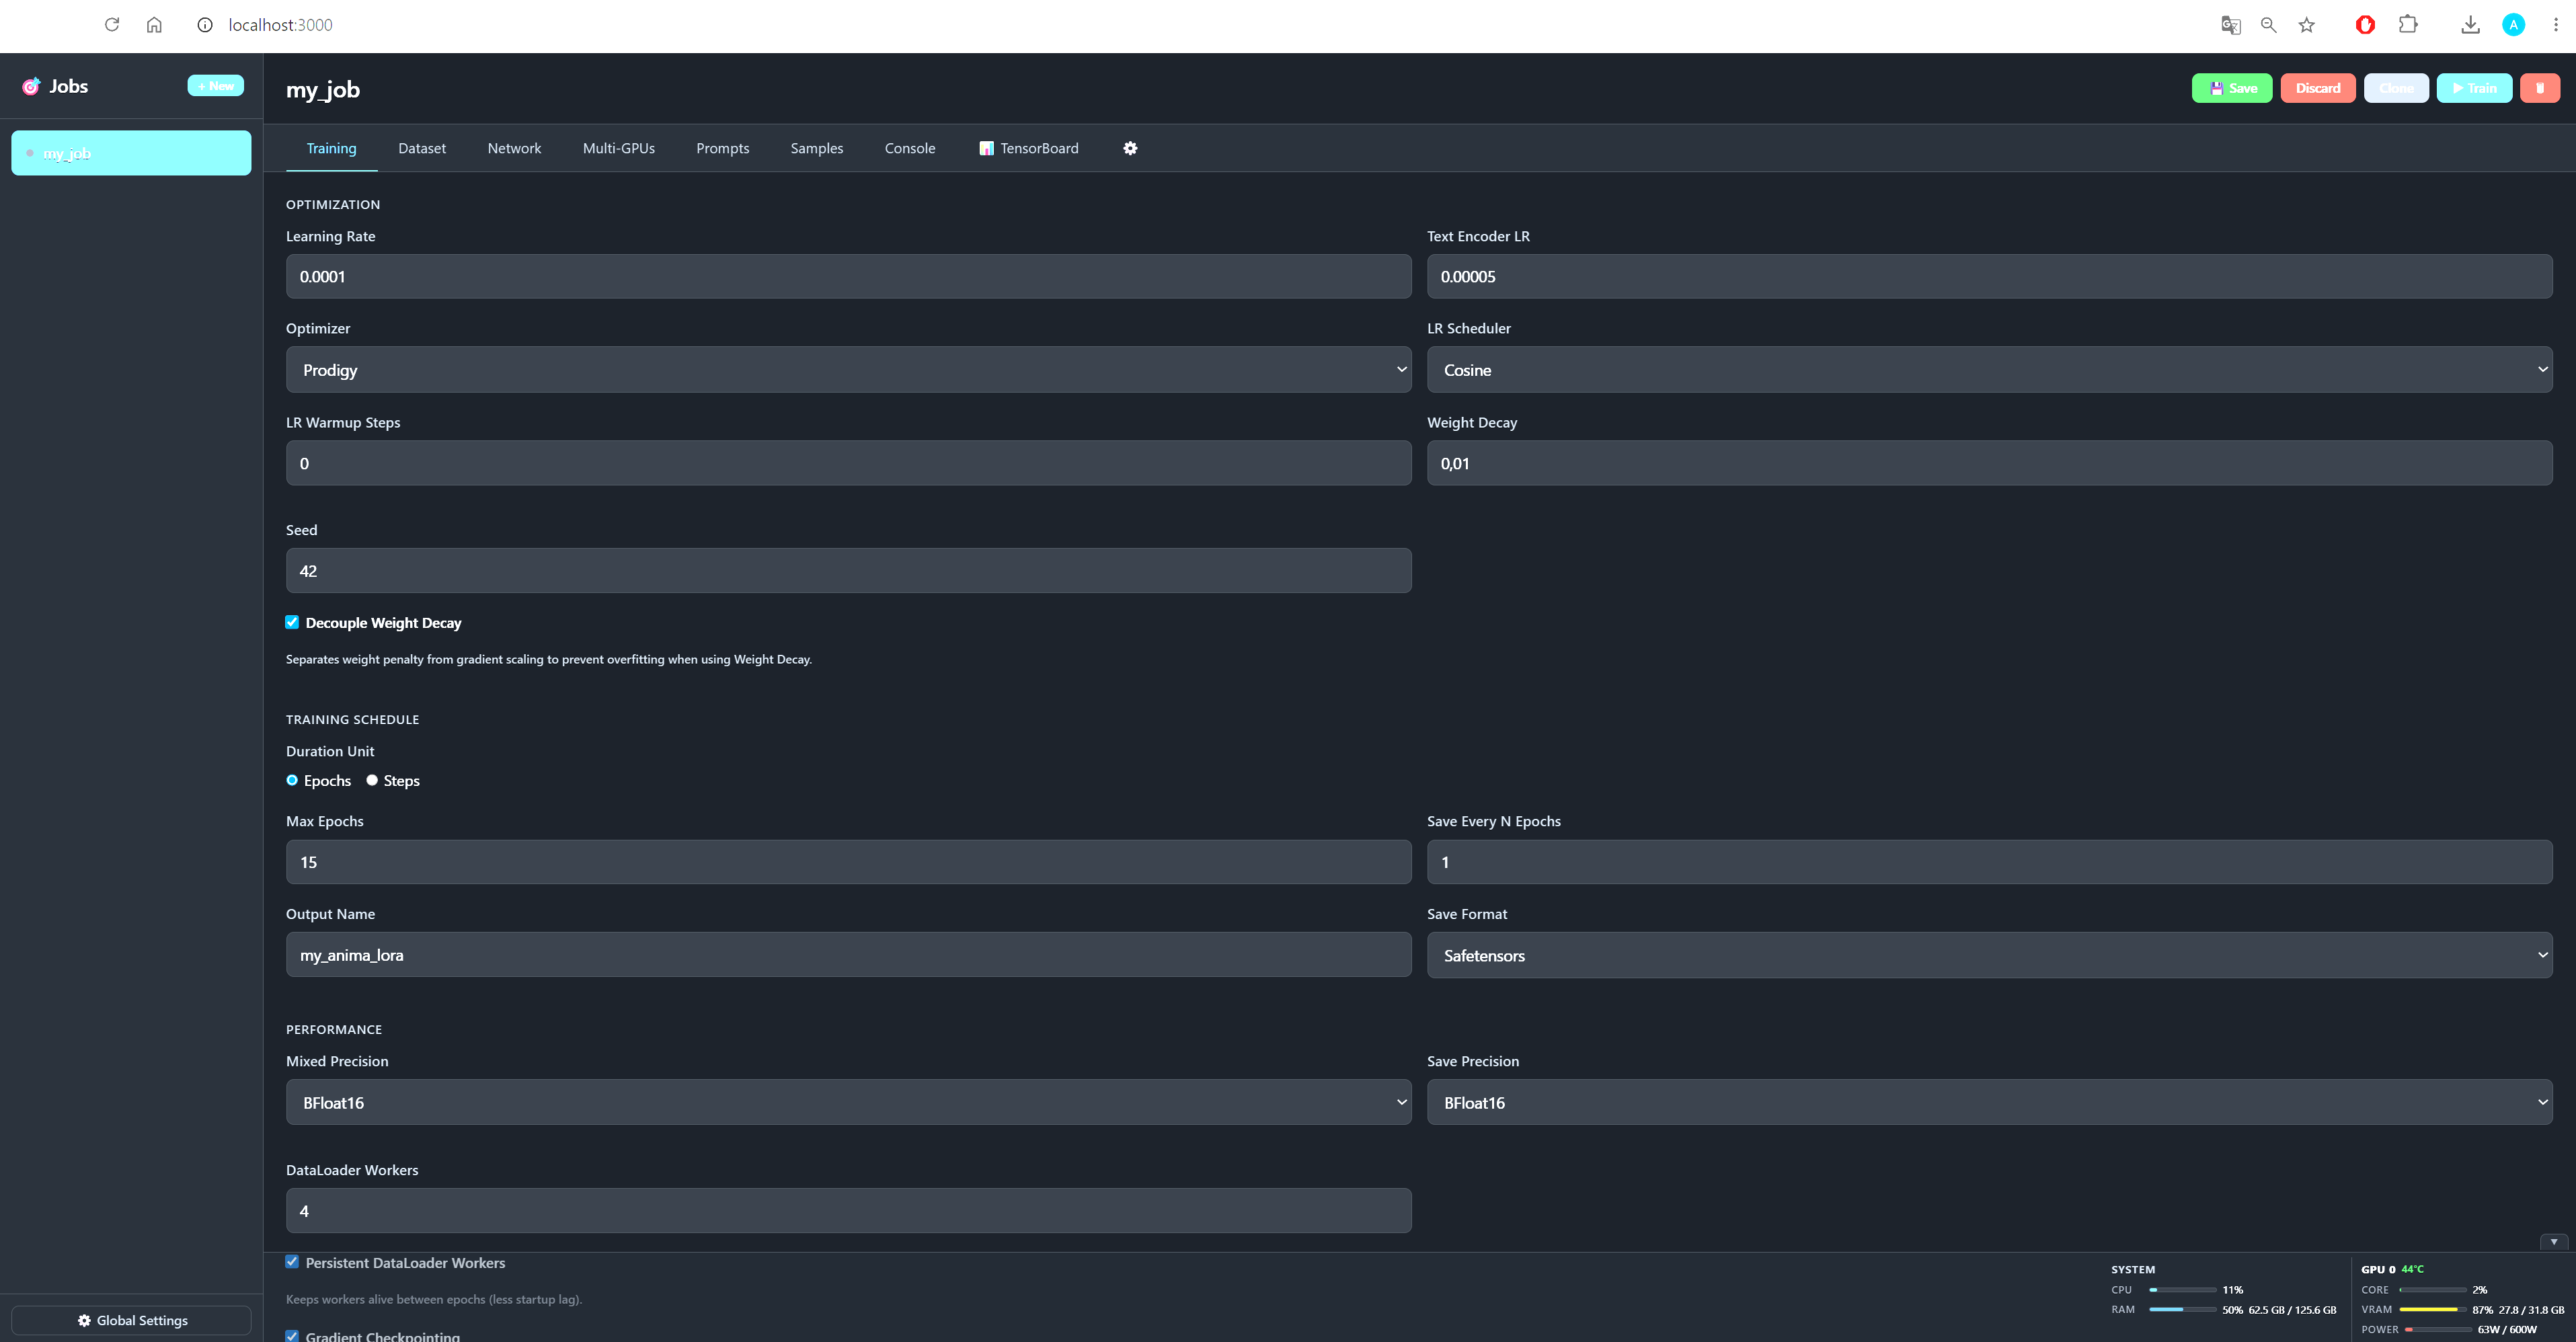
Task: Click the my_job page title
Action: click(x=322, y=89)
